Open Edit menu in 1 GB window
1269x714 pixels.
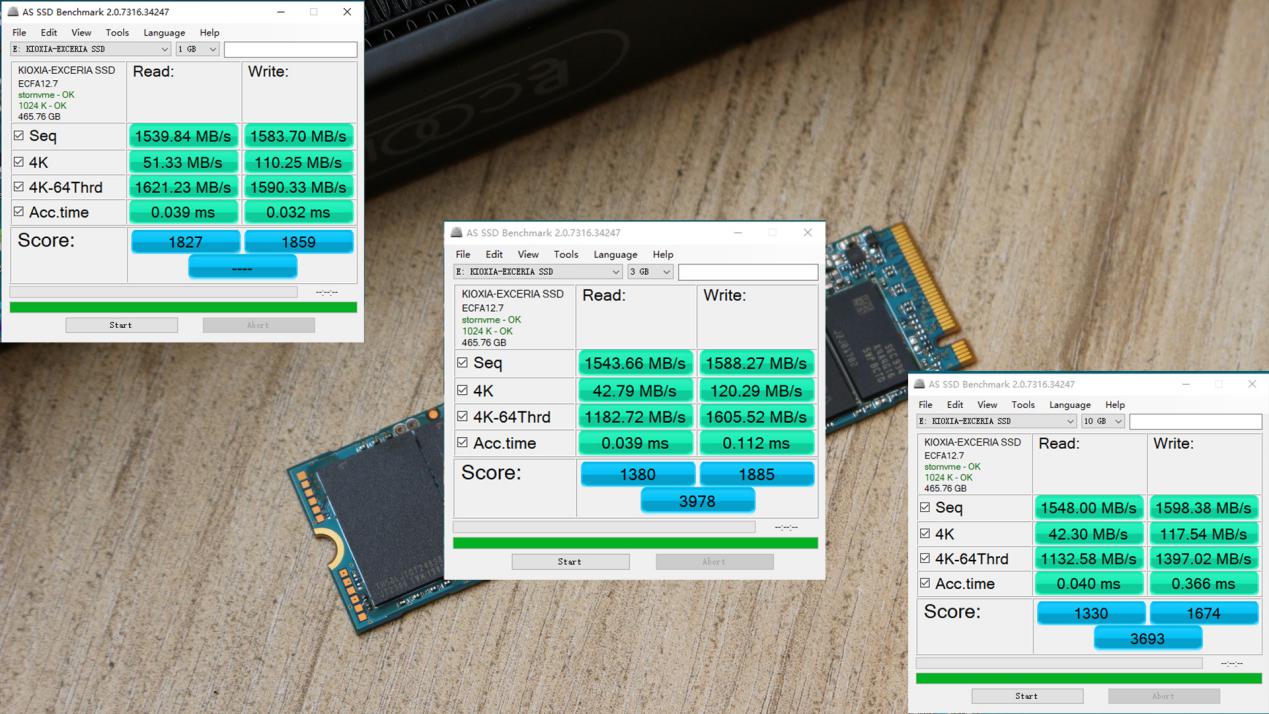click(48, 33)
